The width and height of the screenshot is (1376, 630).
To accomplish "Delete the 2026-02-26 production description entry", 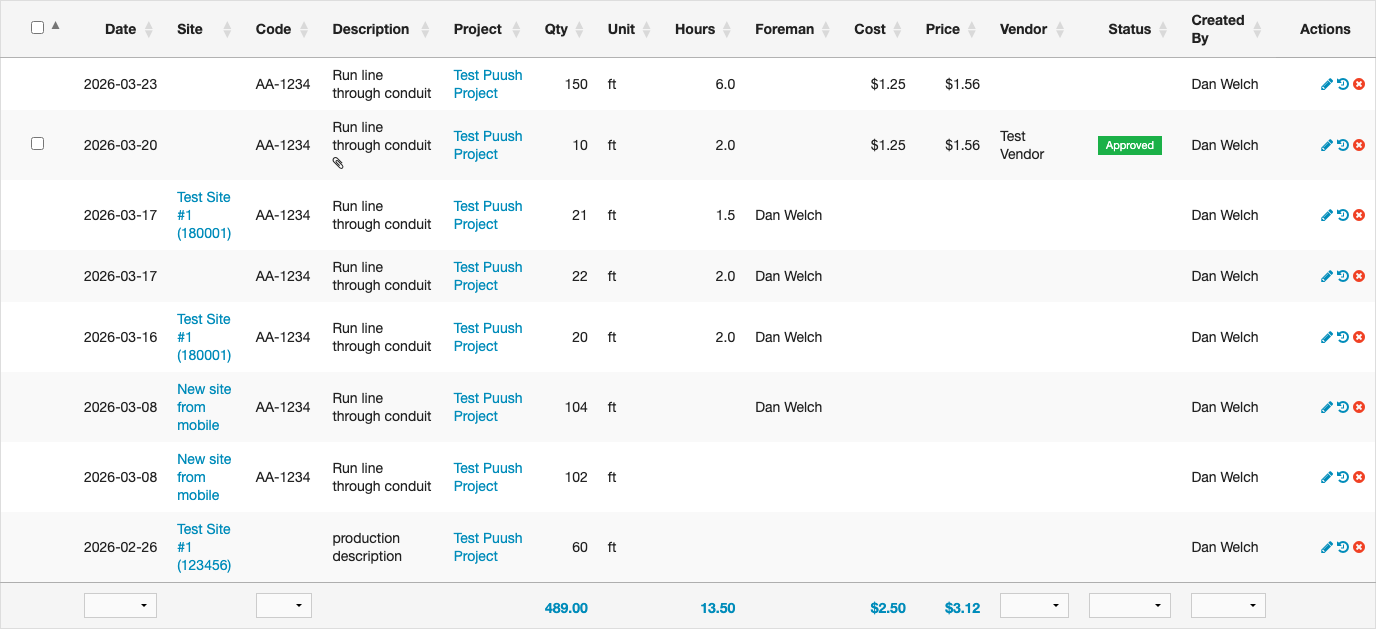I will (x=1359, y=547).
